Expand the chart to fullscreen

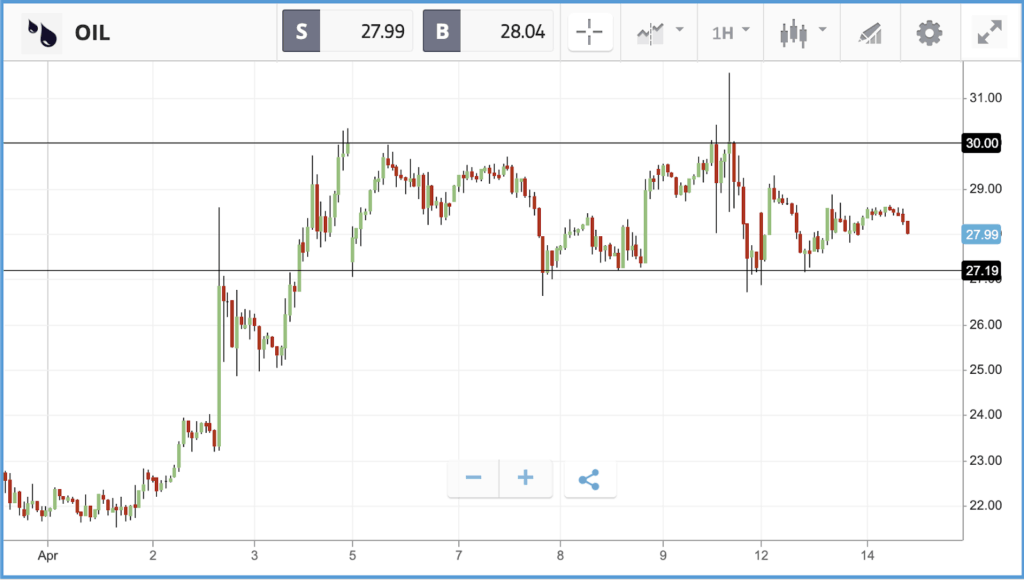[x=990, y=32]
